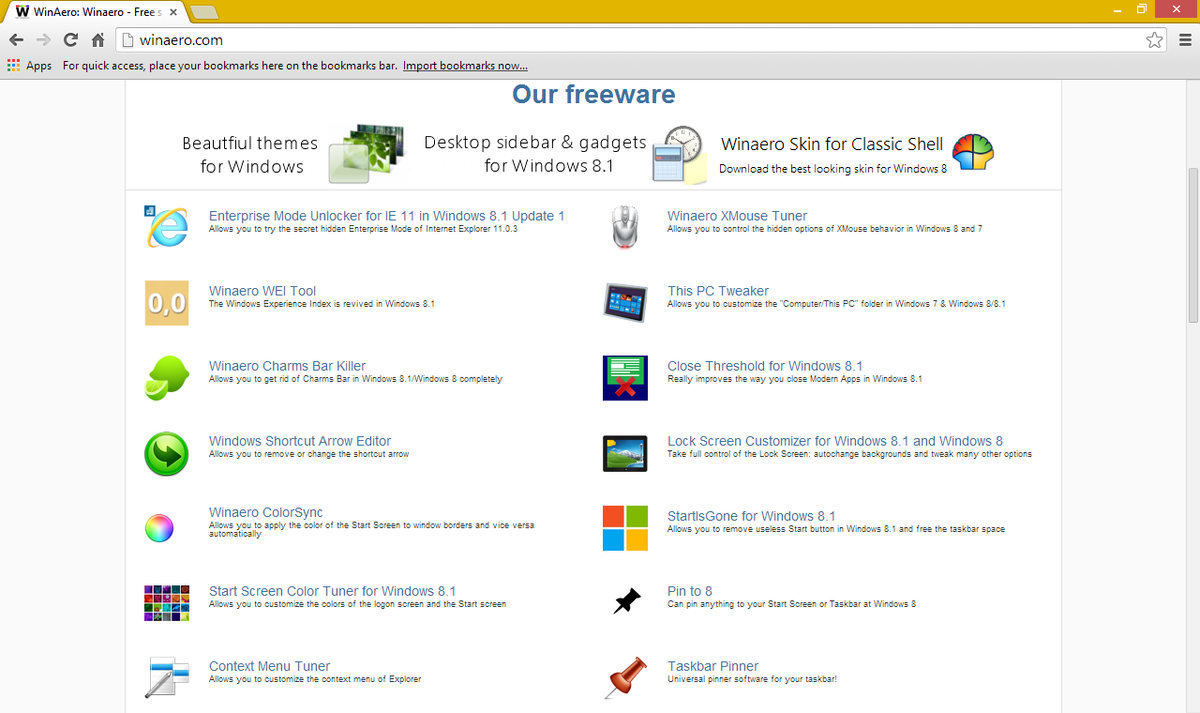
Task: Open Pin to 8 link
Action: (690, 591)
